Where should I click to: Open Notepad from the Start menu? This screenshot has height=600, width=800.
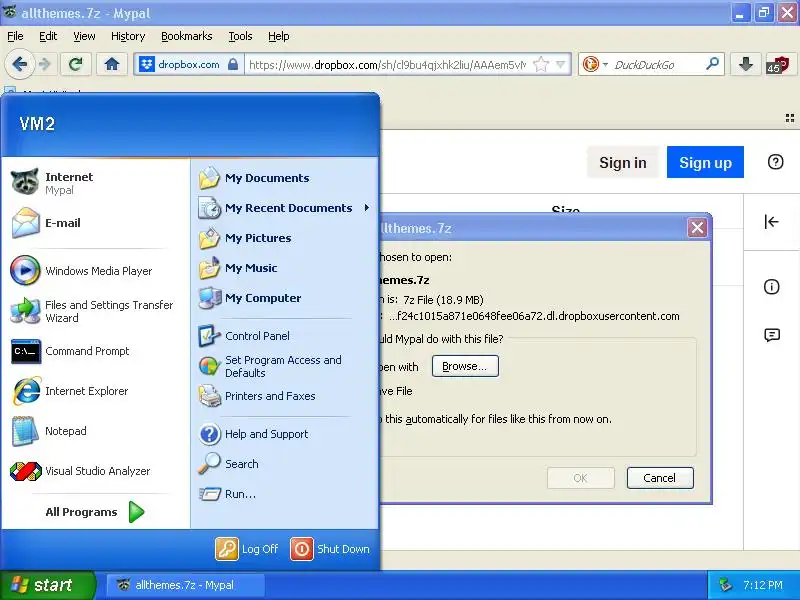coord(95,431)
